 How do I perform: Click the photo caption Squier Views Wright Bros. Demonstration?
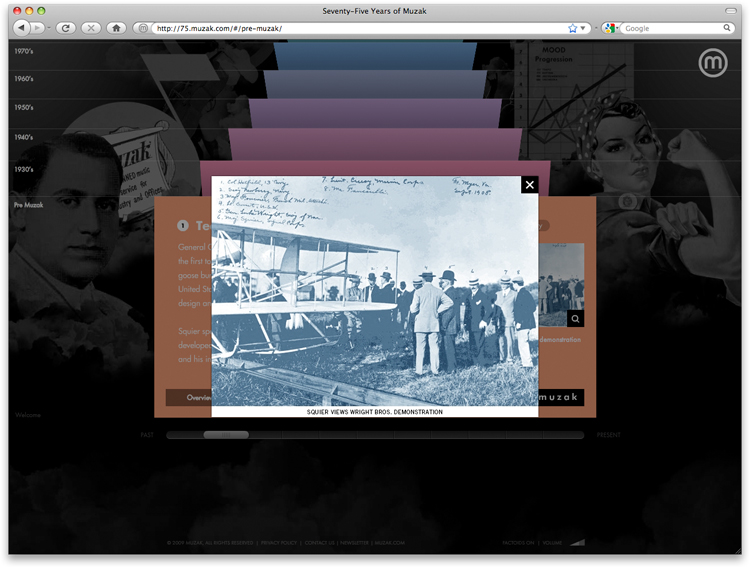[x=375, y=412]
